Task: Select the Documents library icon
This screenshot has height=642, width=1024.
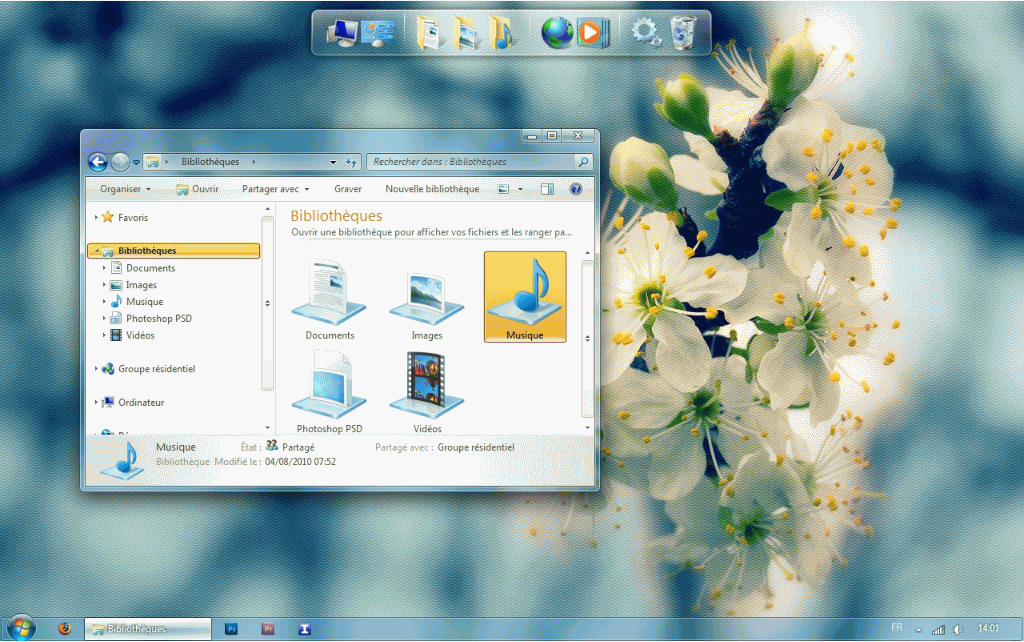Action: [329, 299]
